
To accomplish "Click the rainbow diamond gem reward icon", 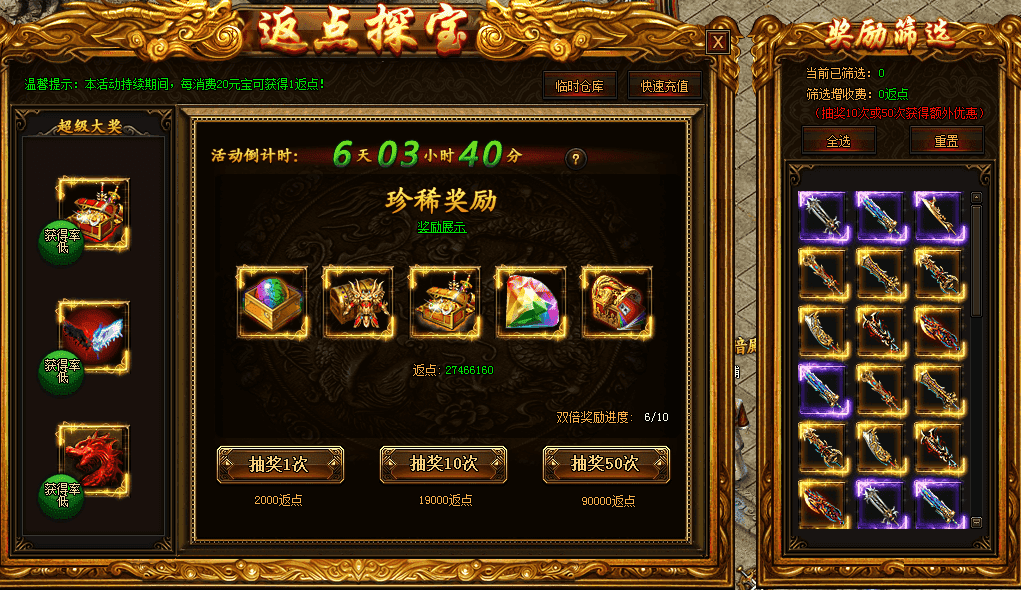I will coord(531,302).
